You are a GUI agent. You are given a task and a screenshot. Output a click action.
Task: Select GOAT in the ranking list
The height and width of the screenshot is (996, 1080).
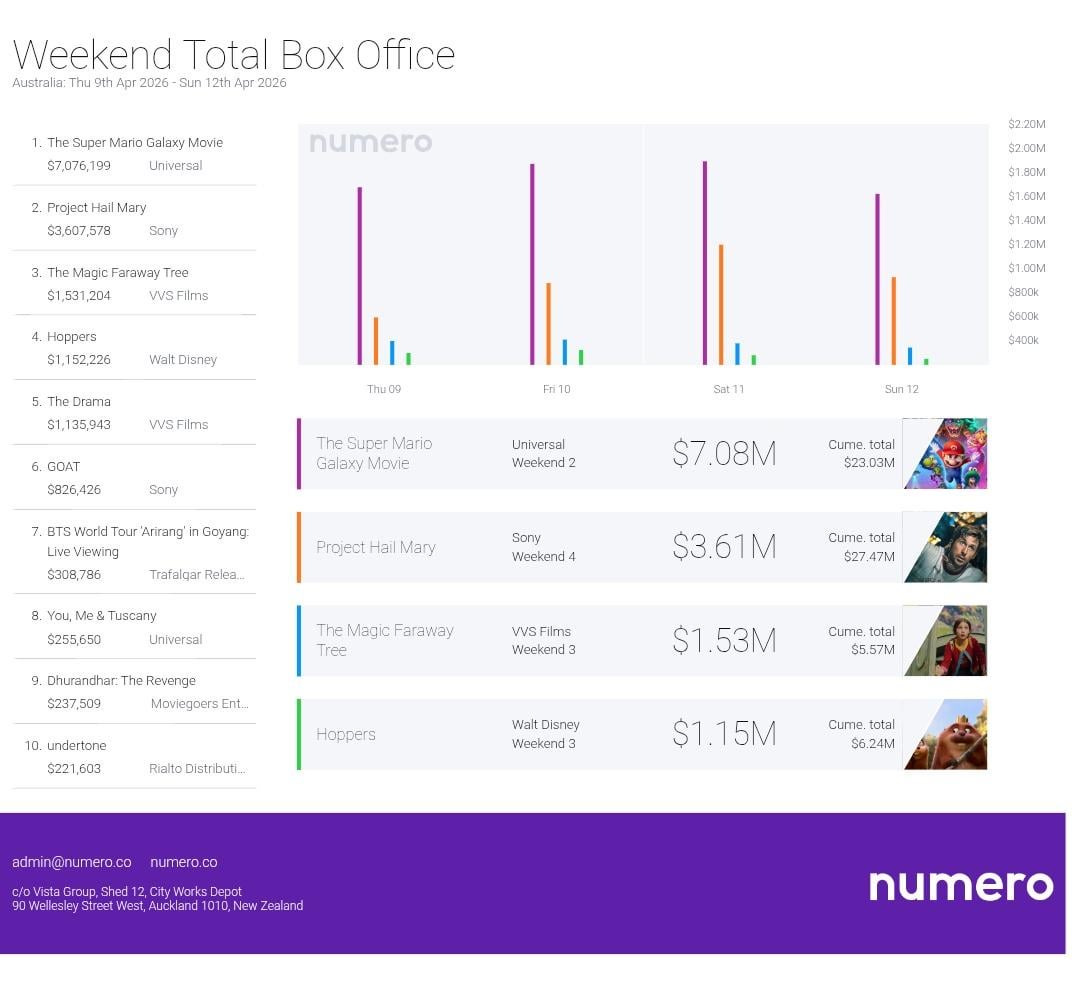pos(63,467)
